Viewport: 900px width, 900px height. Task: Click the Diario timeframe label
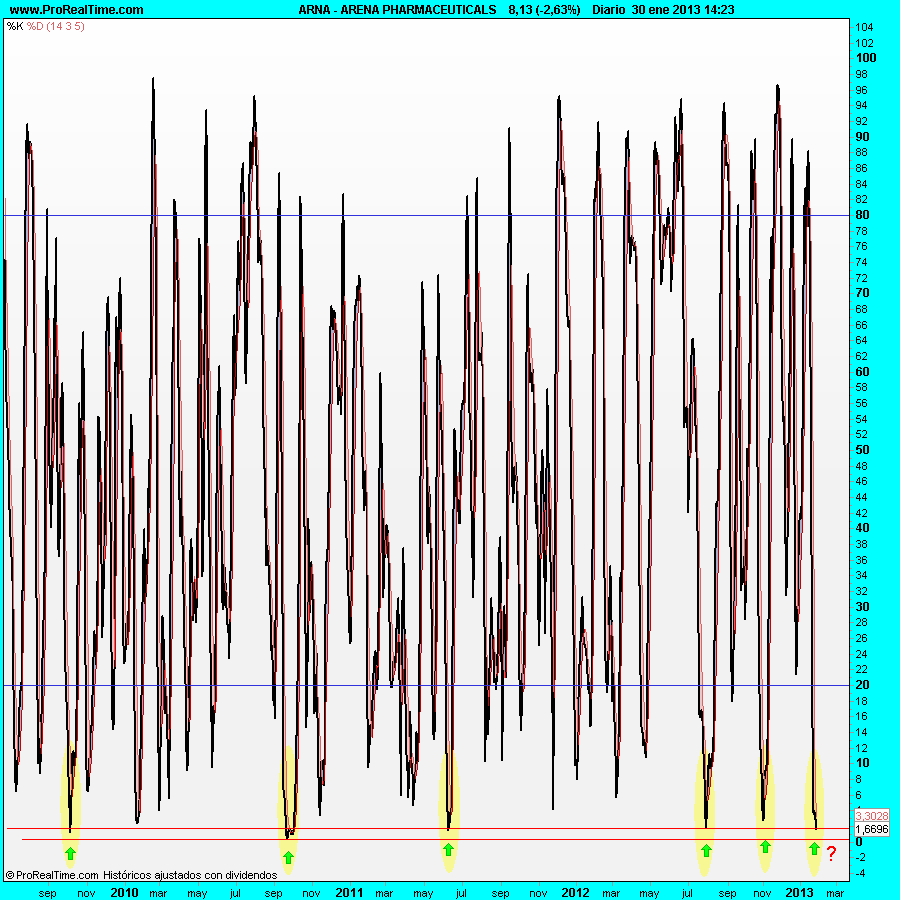pyautogui.click(x=609, y=10)
